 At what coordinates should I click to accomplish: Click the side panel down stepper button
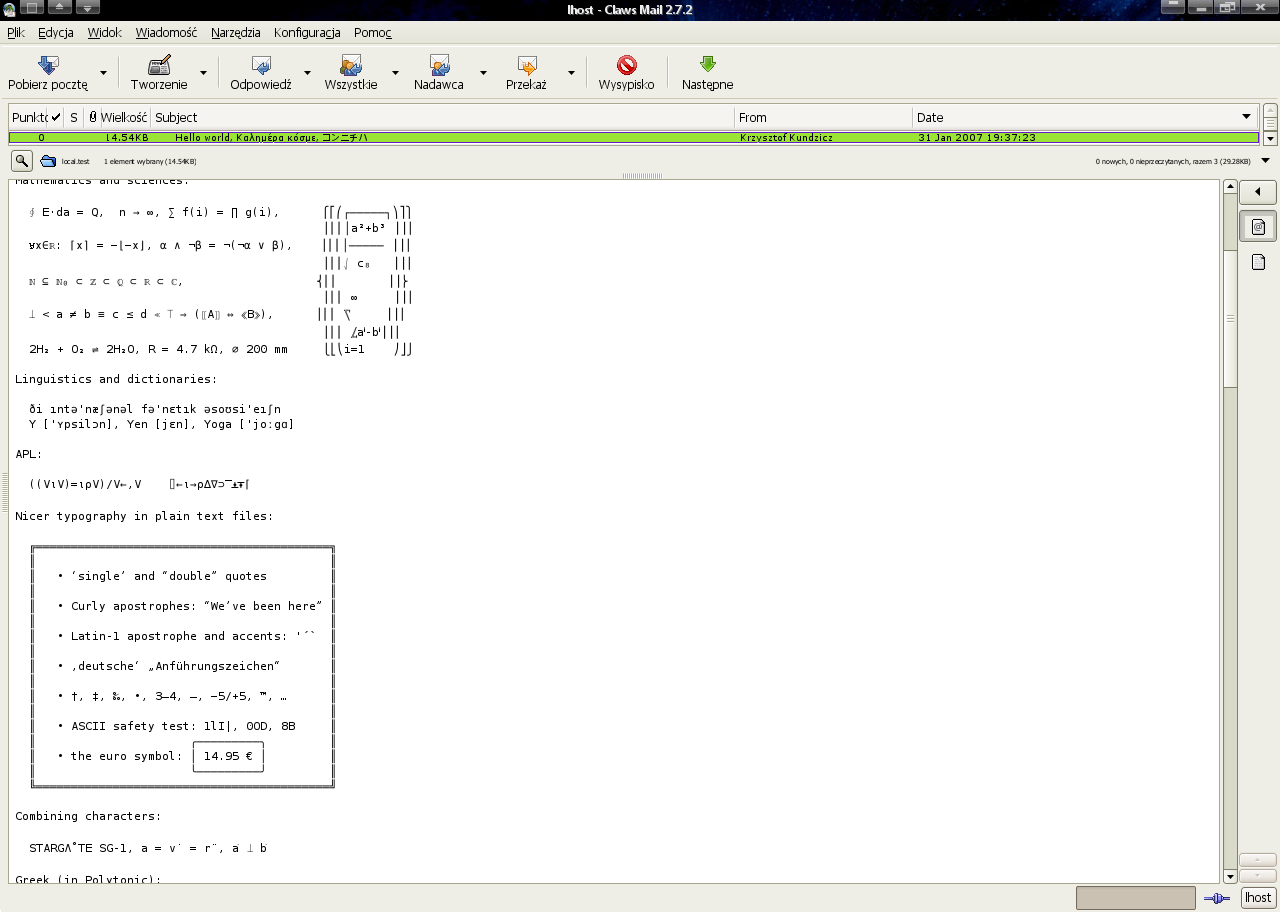click(1257, 875)
